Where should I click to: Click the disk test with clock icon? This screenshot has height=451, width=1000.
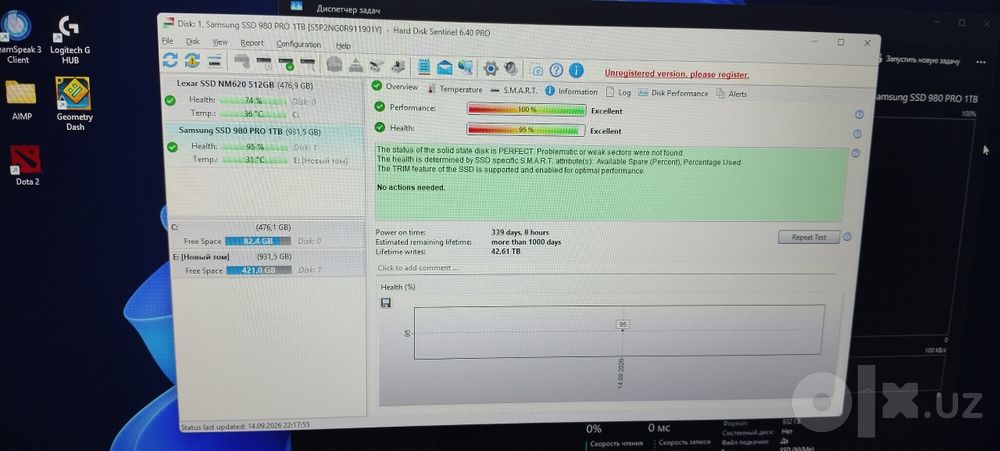pos(263,63)
